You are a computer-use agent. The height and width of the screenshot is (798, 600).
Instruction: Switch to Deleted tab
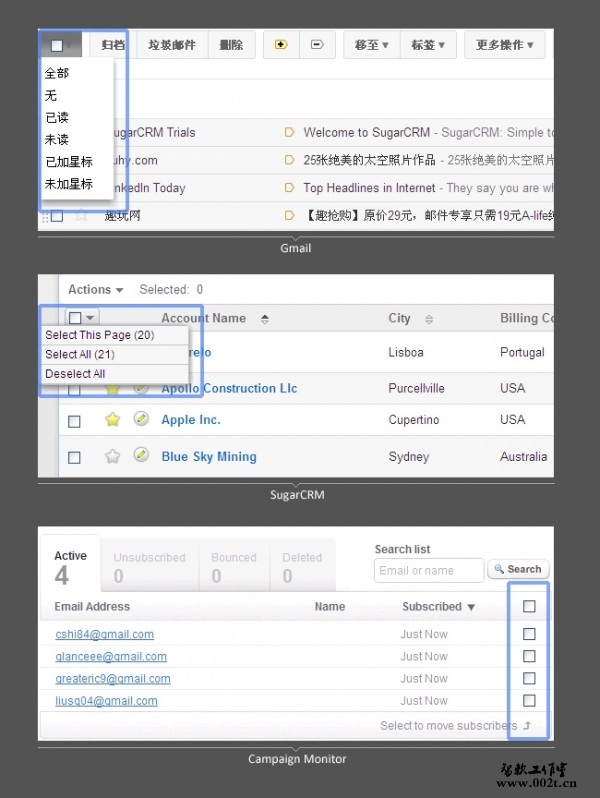302,566
